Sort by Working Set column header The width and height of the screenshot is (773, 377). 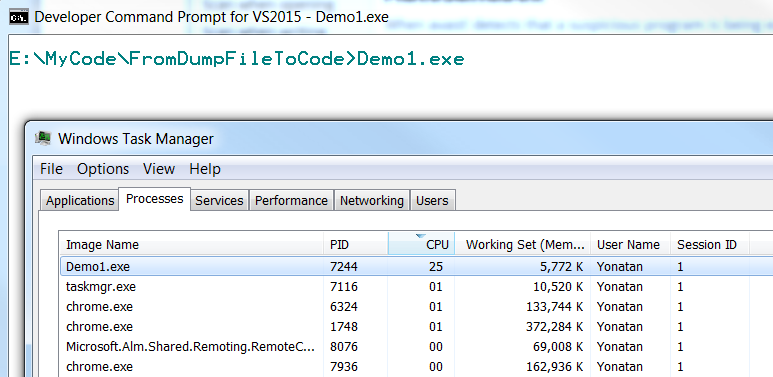(522, 244)
